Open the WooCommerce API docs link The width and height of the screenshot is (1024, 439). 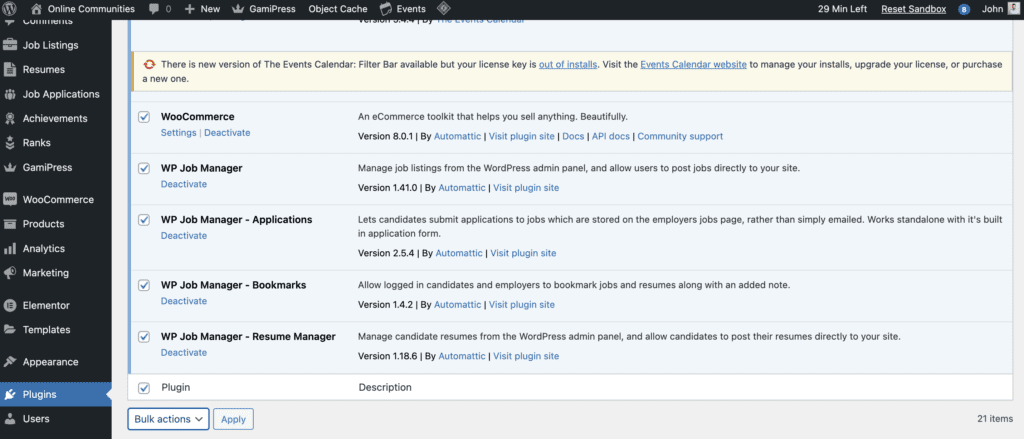pos(609,136)
